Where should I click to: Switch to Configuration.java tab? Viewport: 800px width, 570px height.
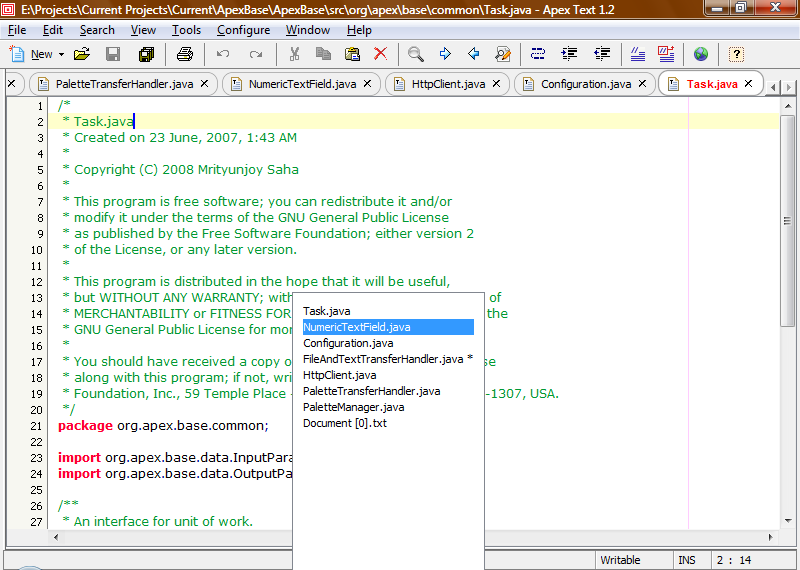[586, 84]
